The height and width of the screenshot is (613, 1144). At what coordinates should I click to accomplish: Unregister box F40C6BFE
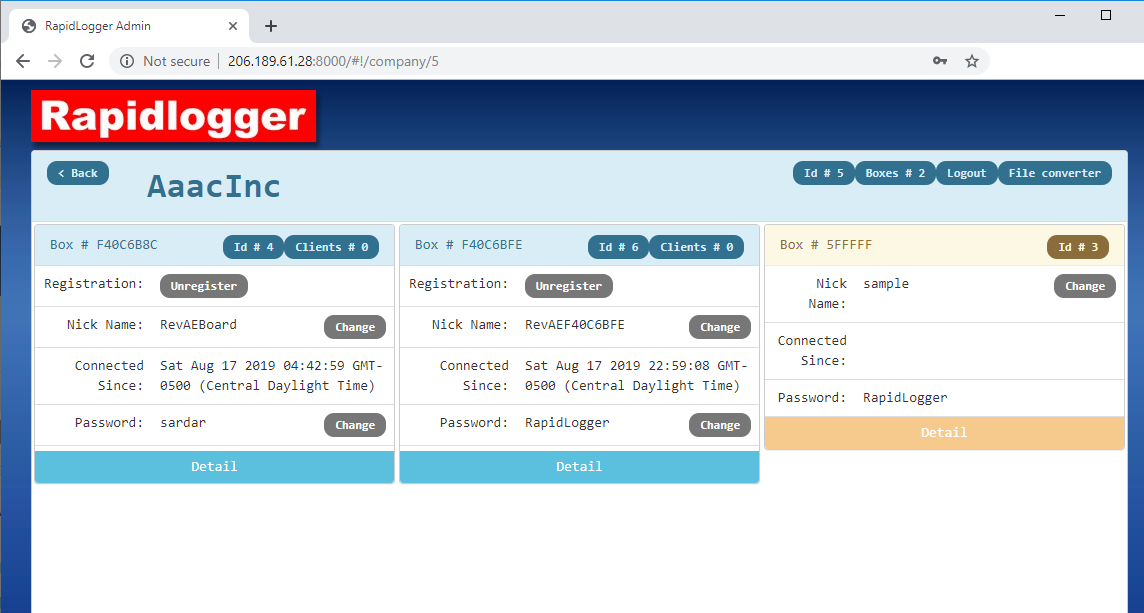point(569,286)
